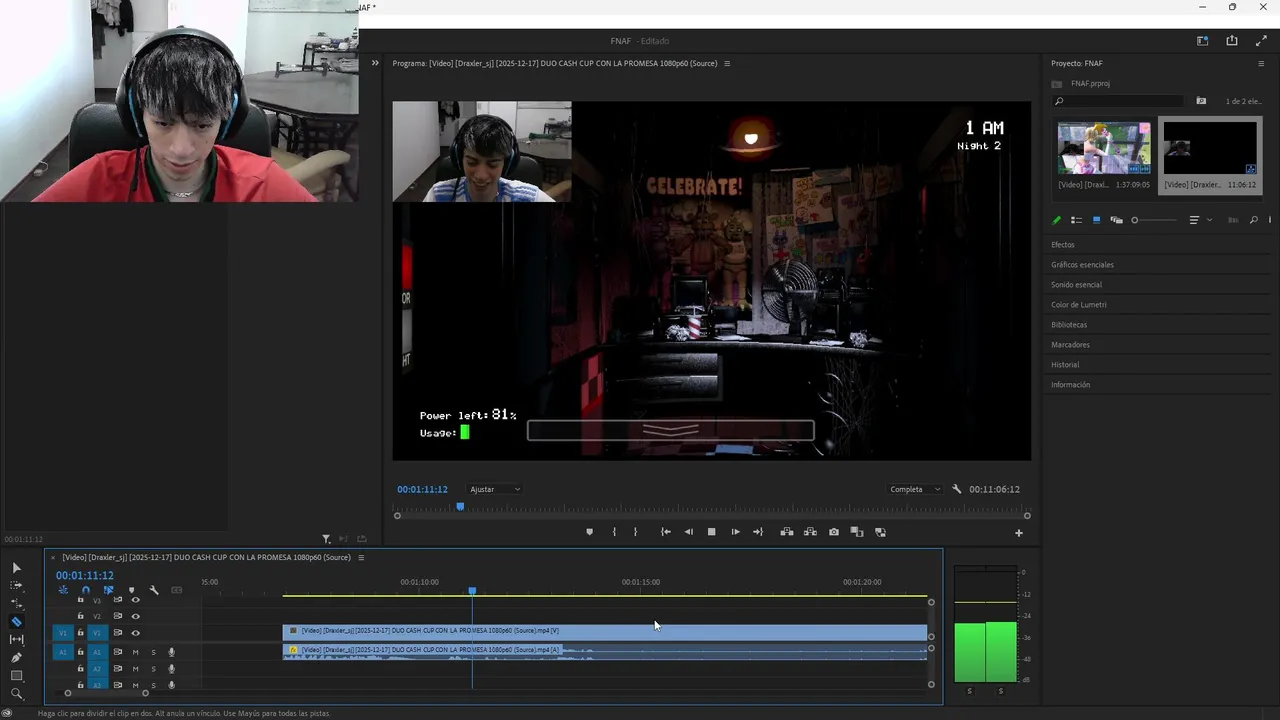Export a frame with camera icon
Screen dimensions: 1280x720
tap(834, 532)
